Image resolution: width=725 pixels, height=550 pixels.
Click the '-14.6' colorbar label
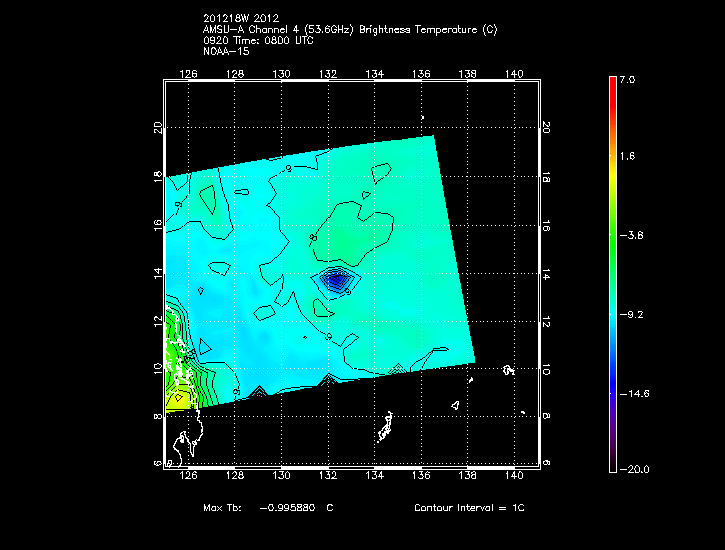pos(634,394)
